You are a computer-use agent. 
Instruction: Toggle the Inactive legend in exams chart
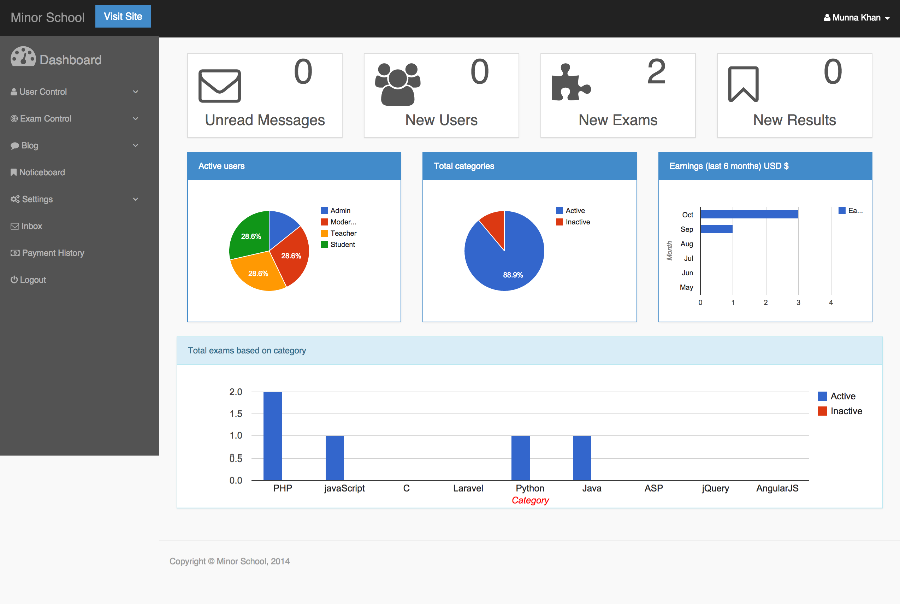823,411
